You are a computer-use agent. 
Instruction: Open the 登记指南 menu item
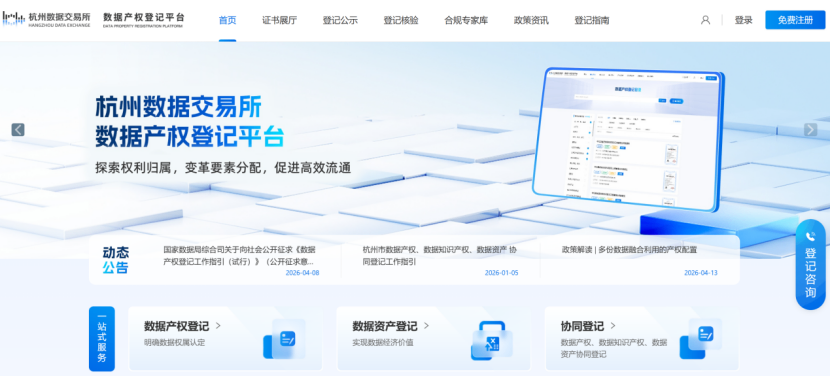tap(591, 20)
